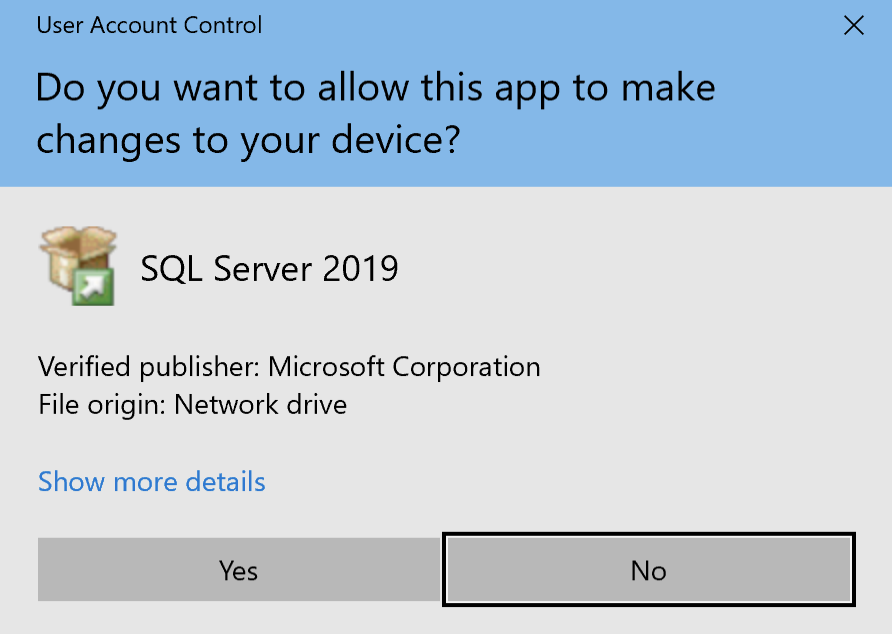Image resolution: width=892 pixels, height=634 pixels.
Task: Click the 'changes to your device?' heading line
Action: tap(248, 141)
